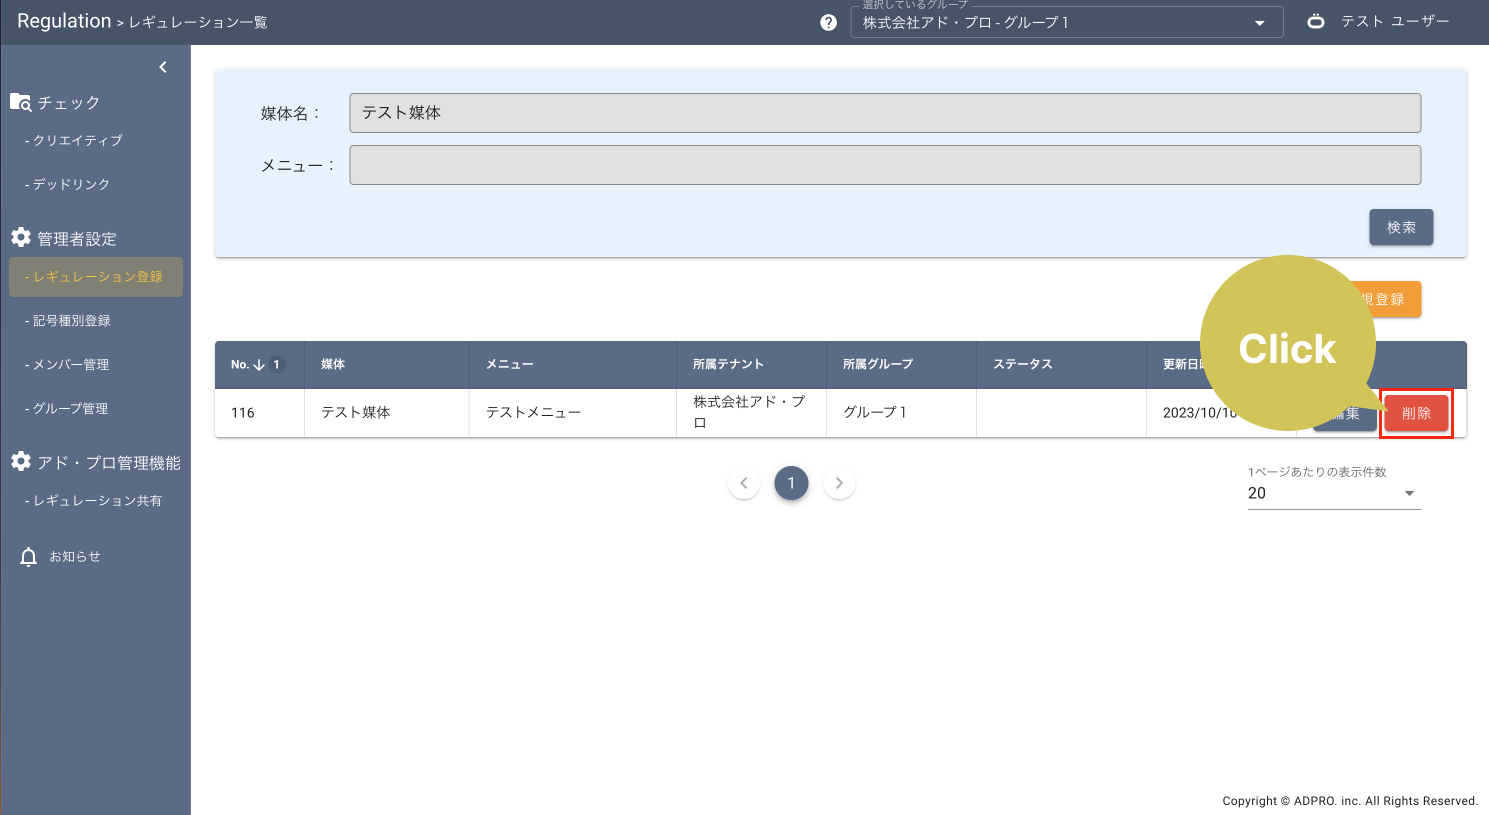Image resolution: width=1489 pixels, height=815 pixels.
Task: Click the user icon next to テスト ユーザー
Action: 1315,21
